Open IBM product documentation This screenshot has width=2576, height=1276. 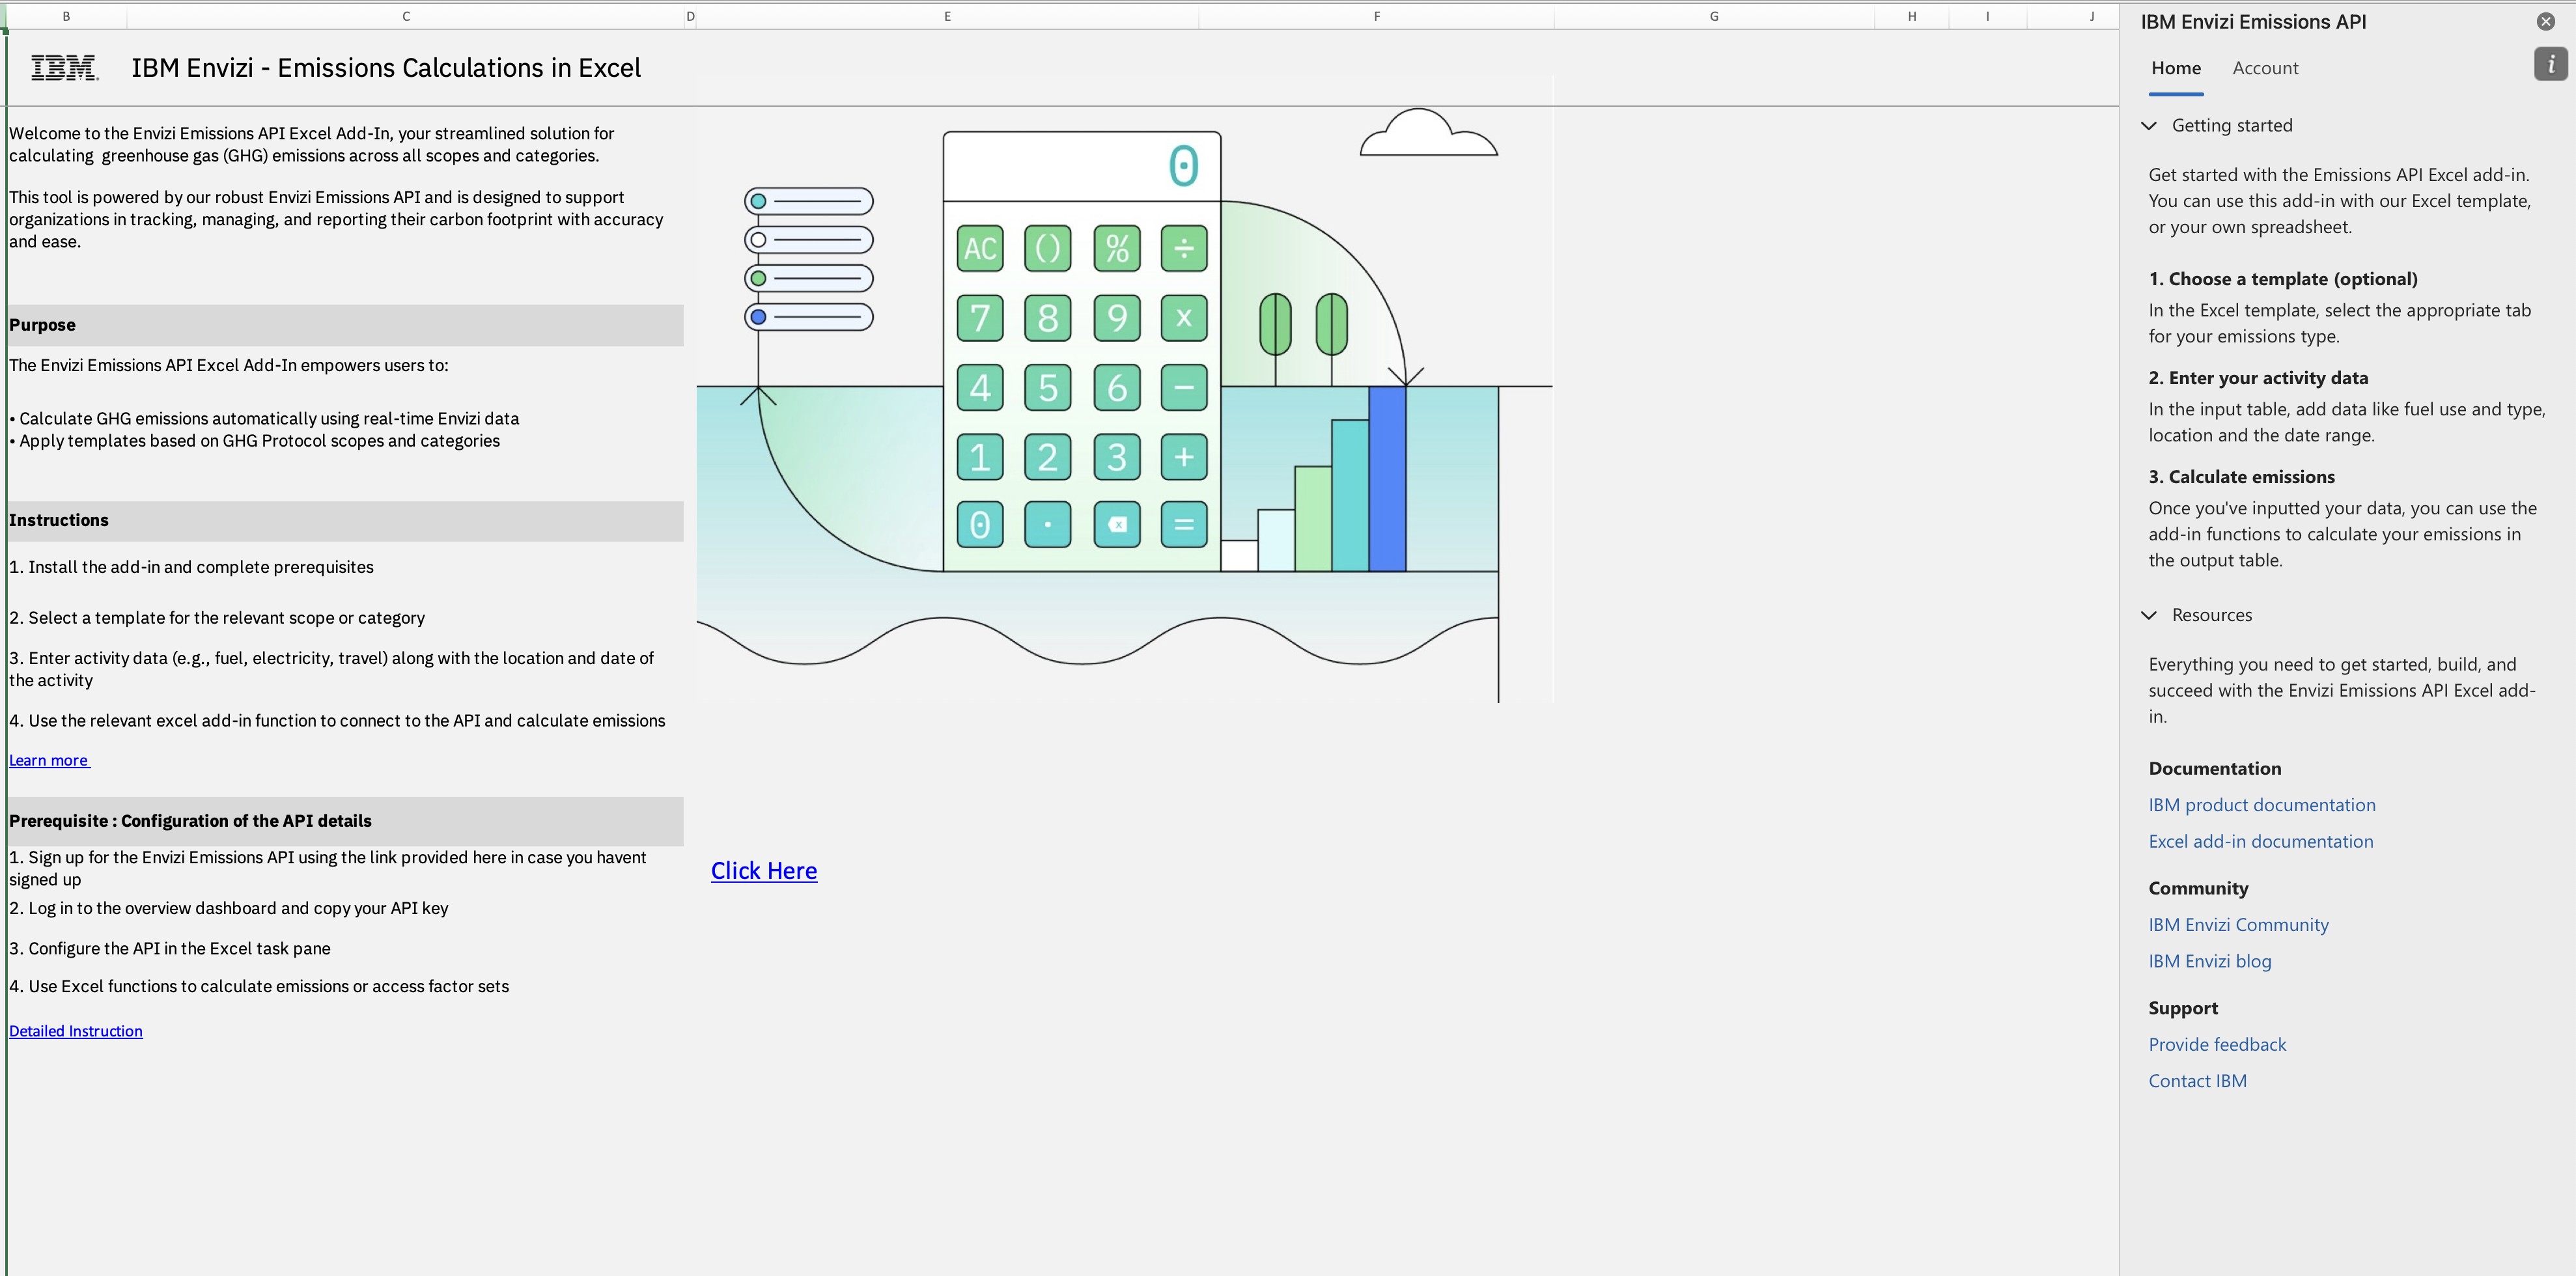[x=2262, y=804]
